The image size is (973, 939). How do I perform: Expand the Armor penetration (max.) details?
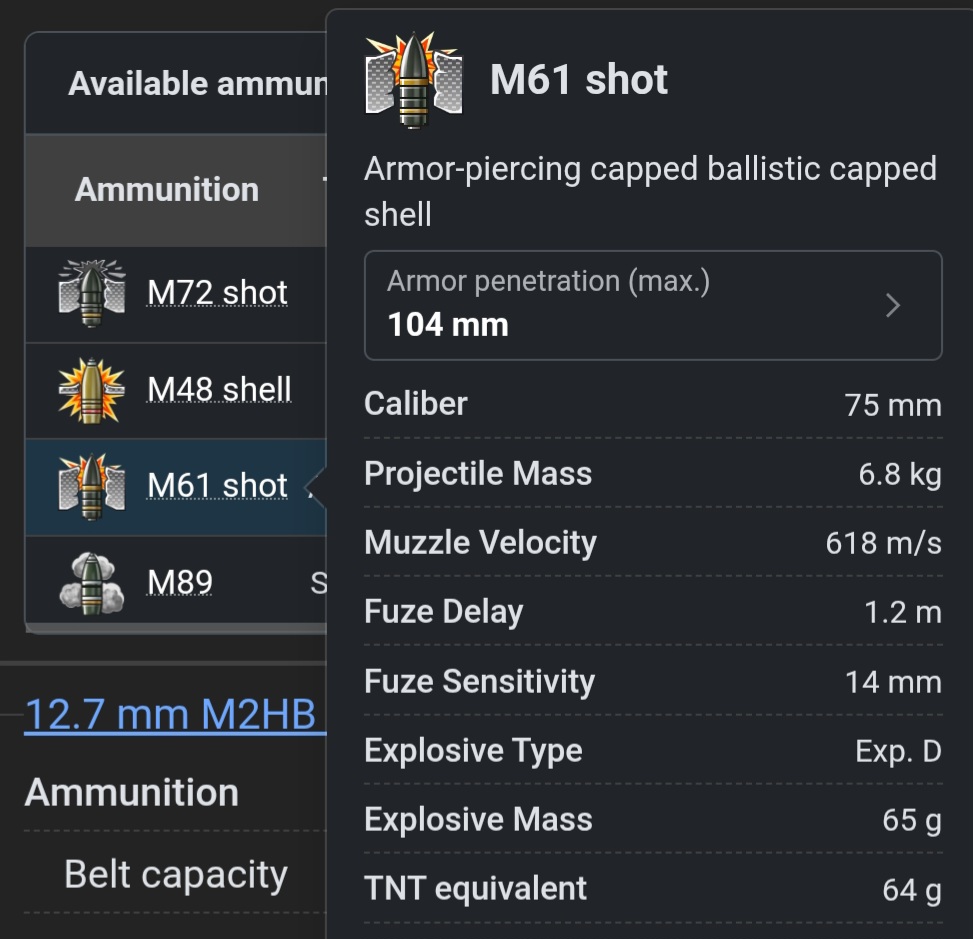(x=653, y=305)
